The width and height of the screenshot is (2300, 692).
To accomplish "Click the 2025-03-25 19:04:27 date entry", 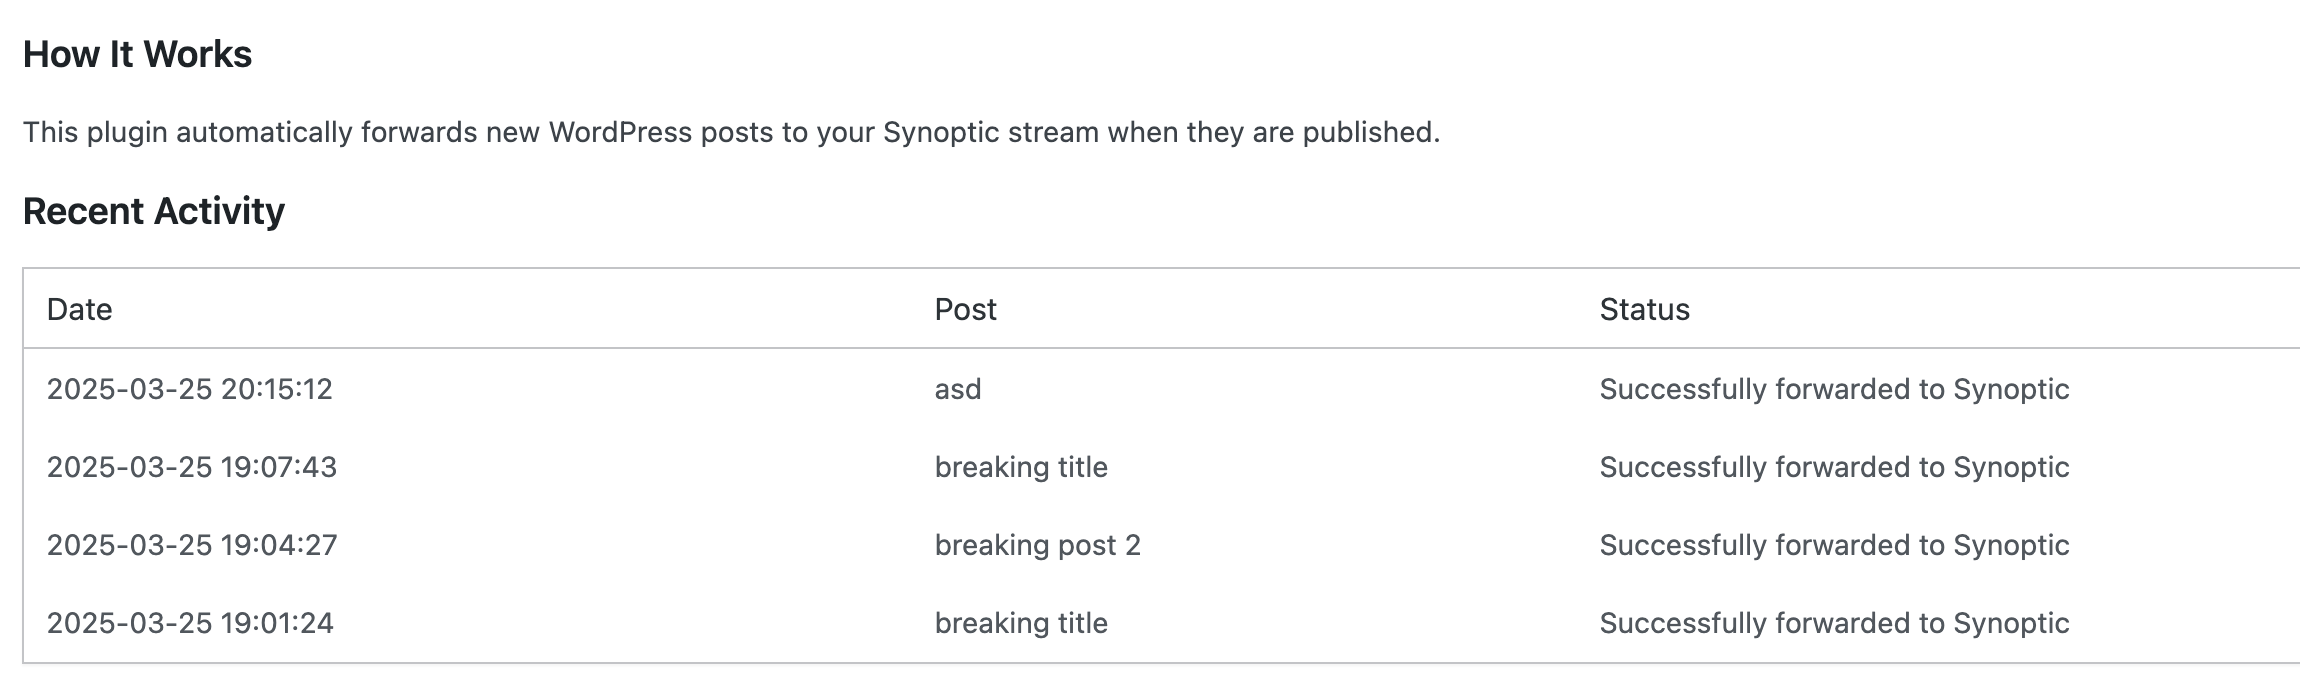I will point(191,545).
